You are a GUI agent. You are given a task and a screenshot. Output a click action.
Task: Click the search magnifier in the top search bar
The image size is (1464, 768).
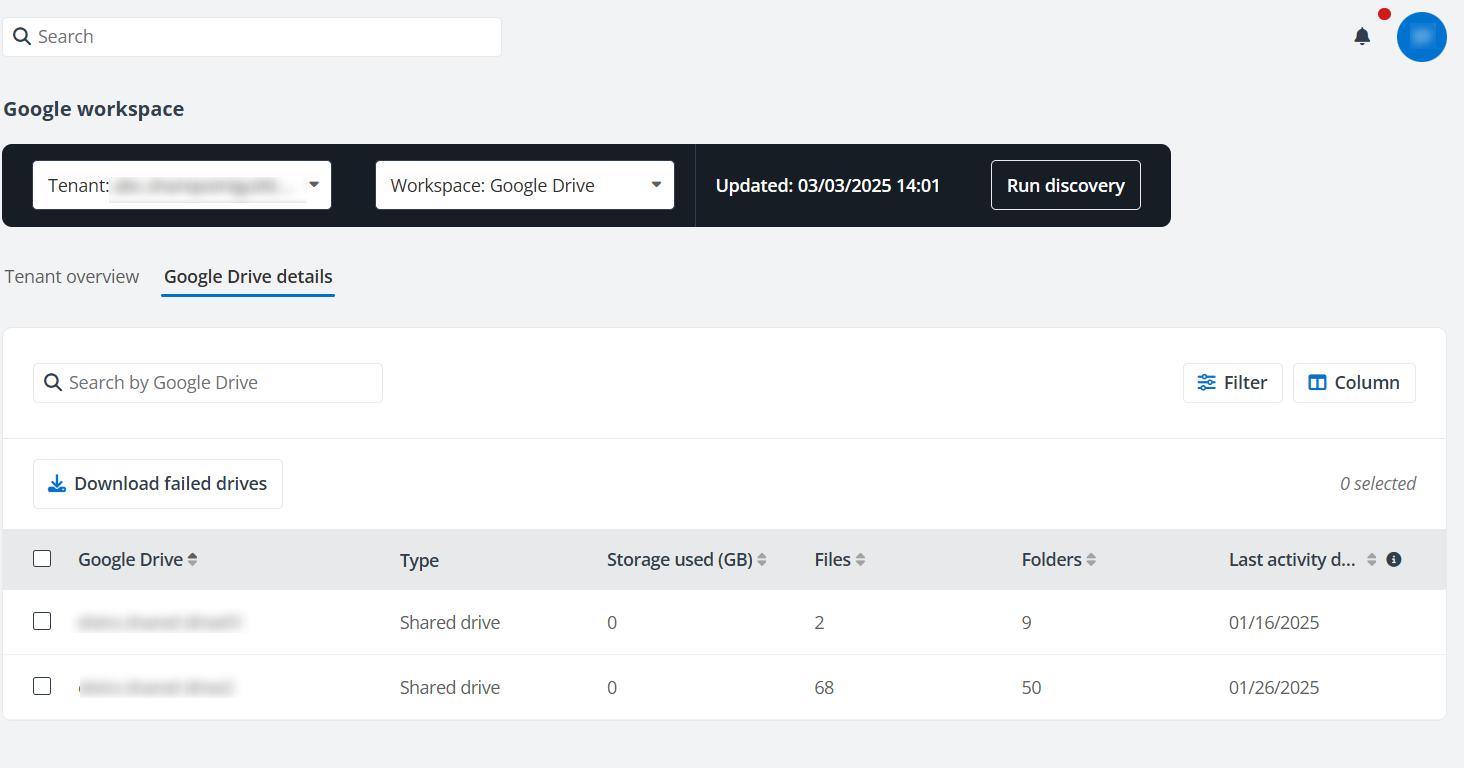point(22,36)
